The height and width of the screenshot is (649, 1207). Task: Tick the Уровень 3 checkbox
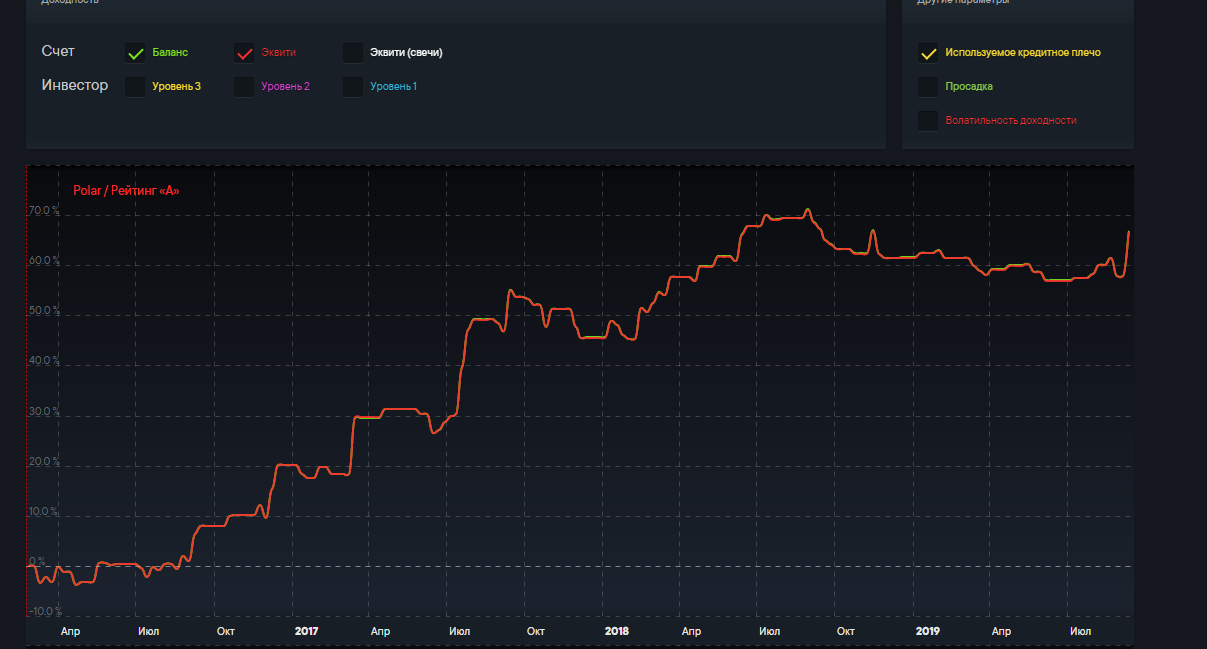(x=136, y=87)
